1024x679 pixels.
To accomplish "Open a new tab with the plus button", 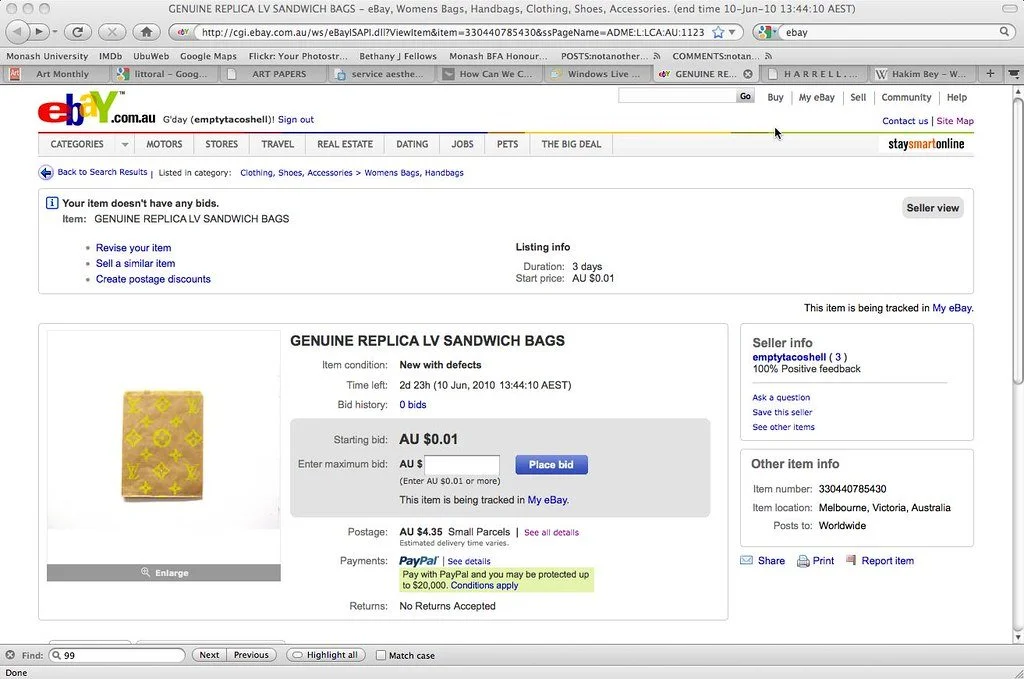I will pos(990,74).
